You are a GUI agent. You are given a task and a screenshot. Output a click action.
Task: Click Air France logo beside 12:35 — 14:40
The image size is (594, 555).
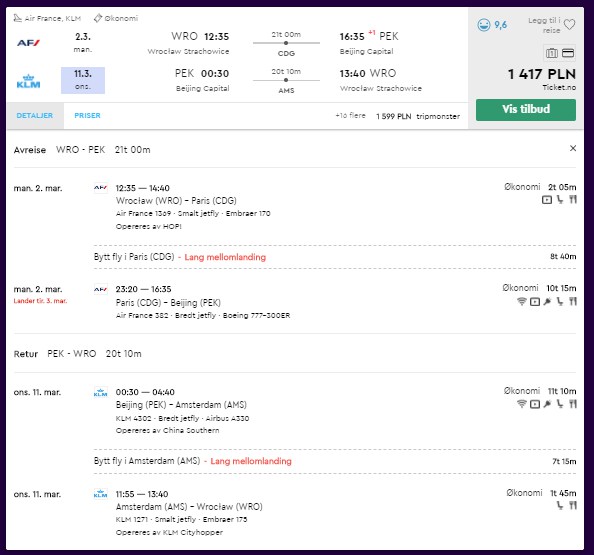[x=100, y=188]
